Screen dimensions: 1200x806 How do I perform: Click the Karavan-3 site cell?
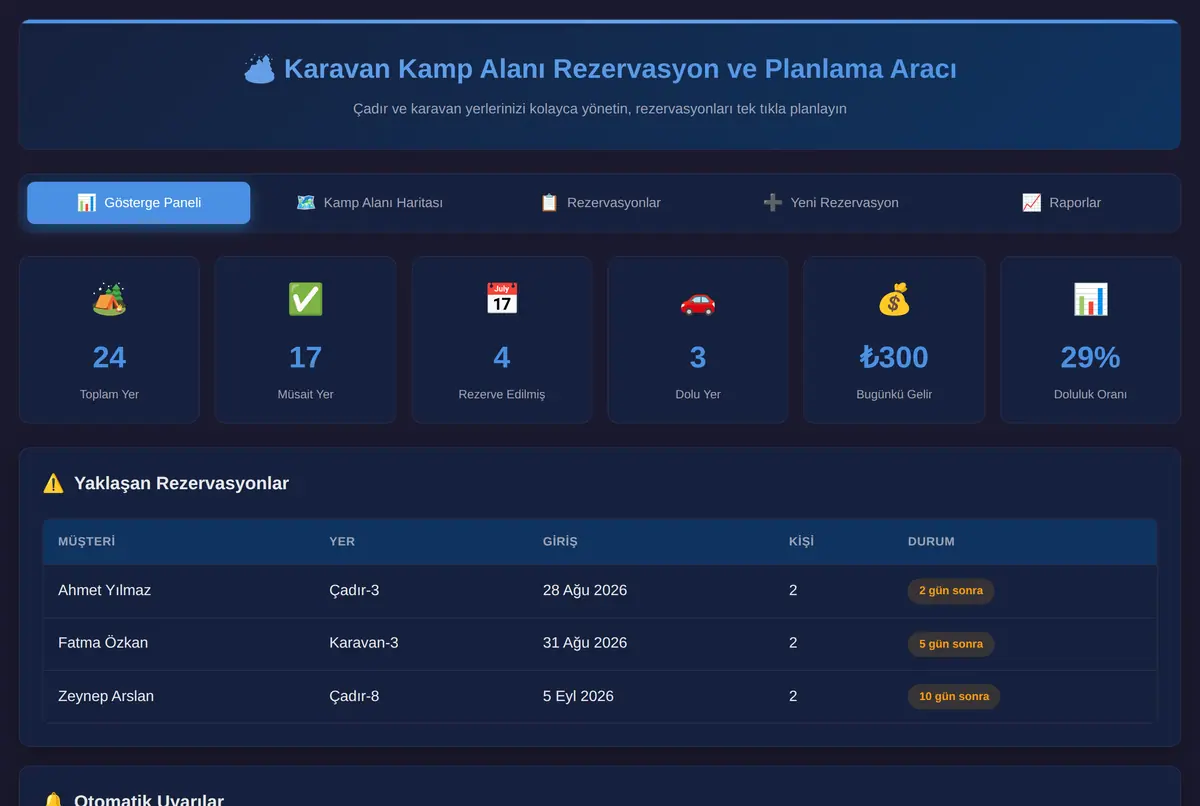[x=364, y=643]
